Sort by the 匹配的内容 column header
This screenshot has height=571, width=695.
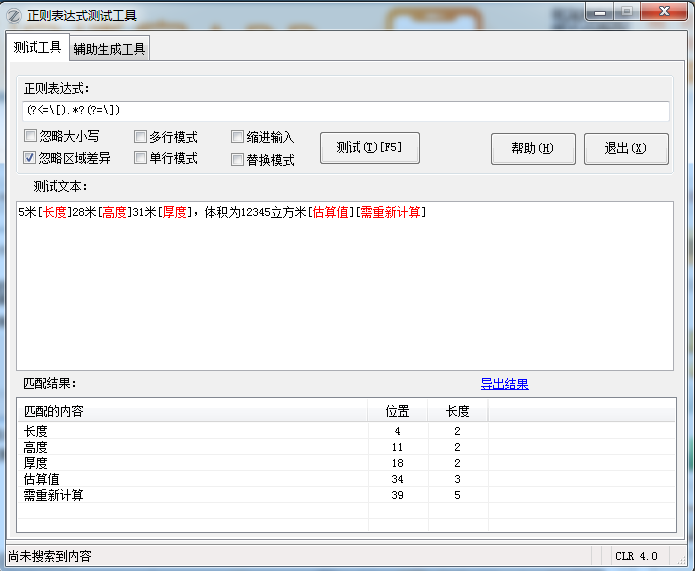190,411
